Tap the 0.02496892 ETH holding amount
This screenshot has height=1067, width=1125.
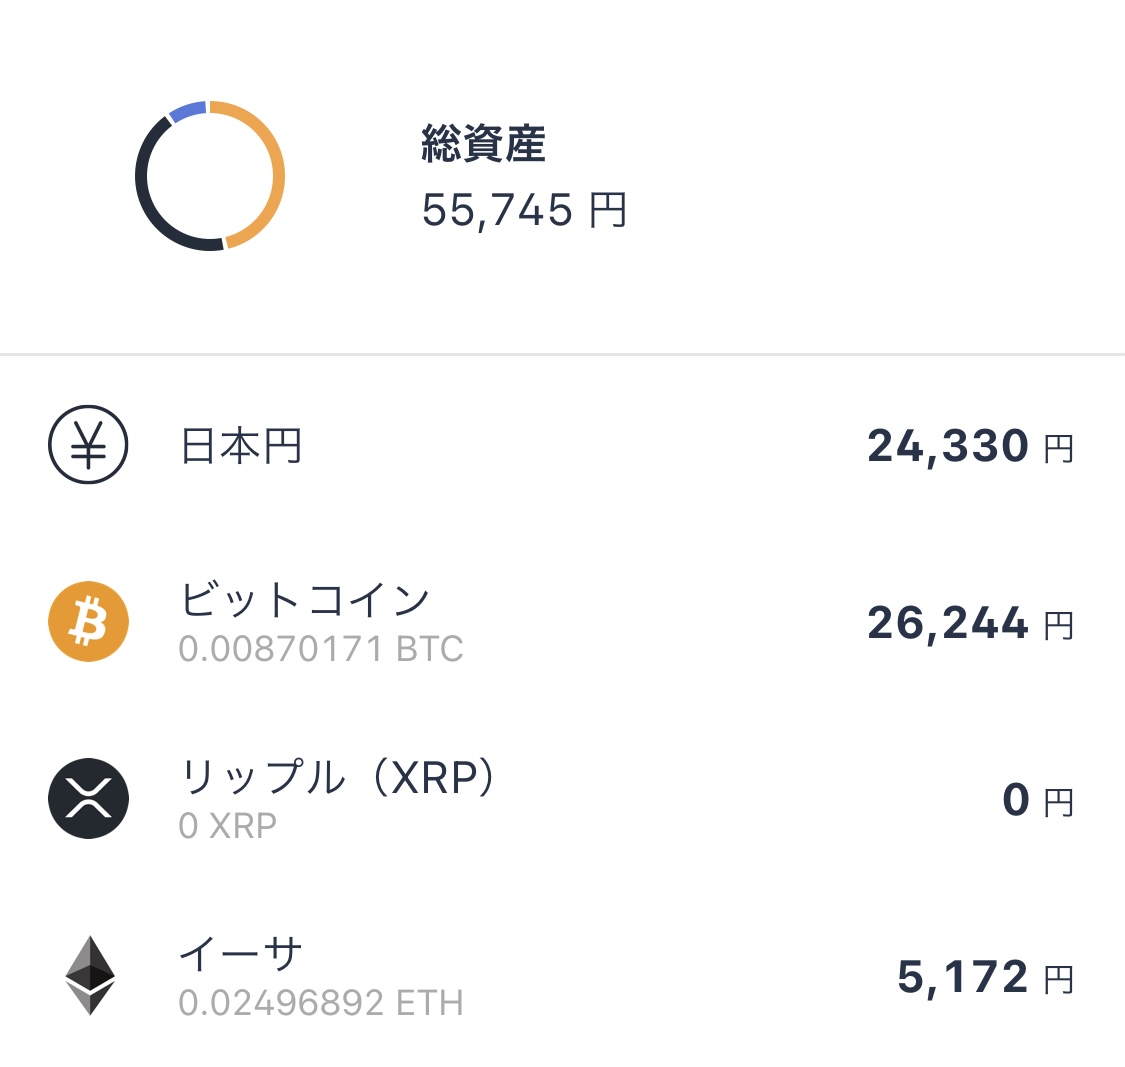coord(321,1002)
